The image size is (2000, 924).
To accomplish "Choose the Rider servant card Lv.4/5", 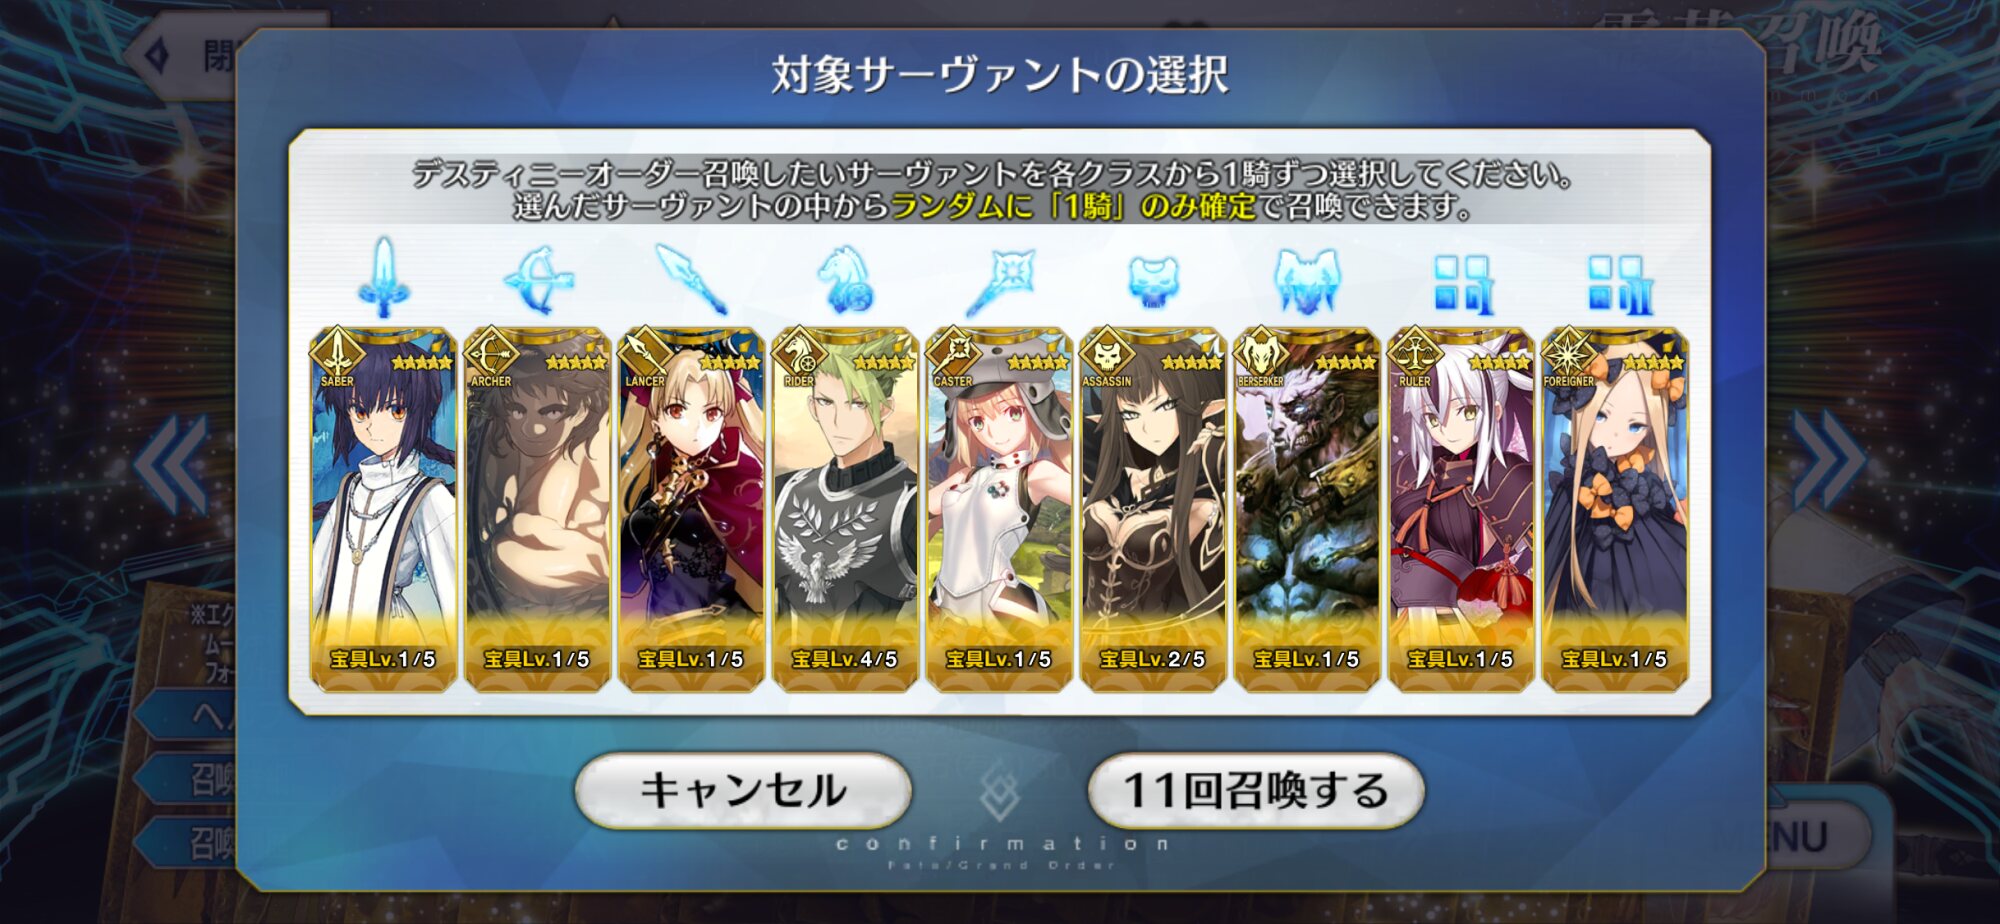I will 845,509.
